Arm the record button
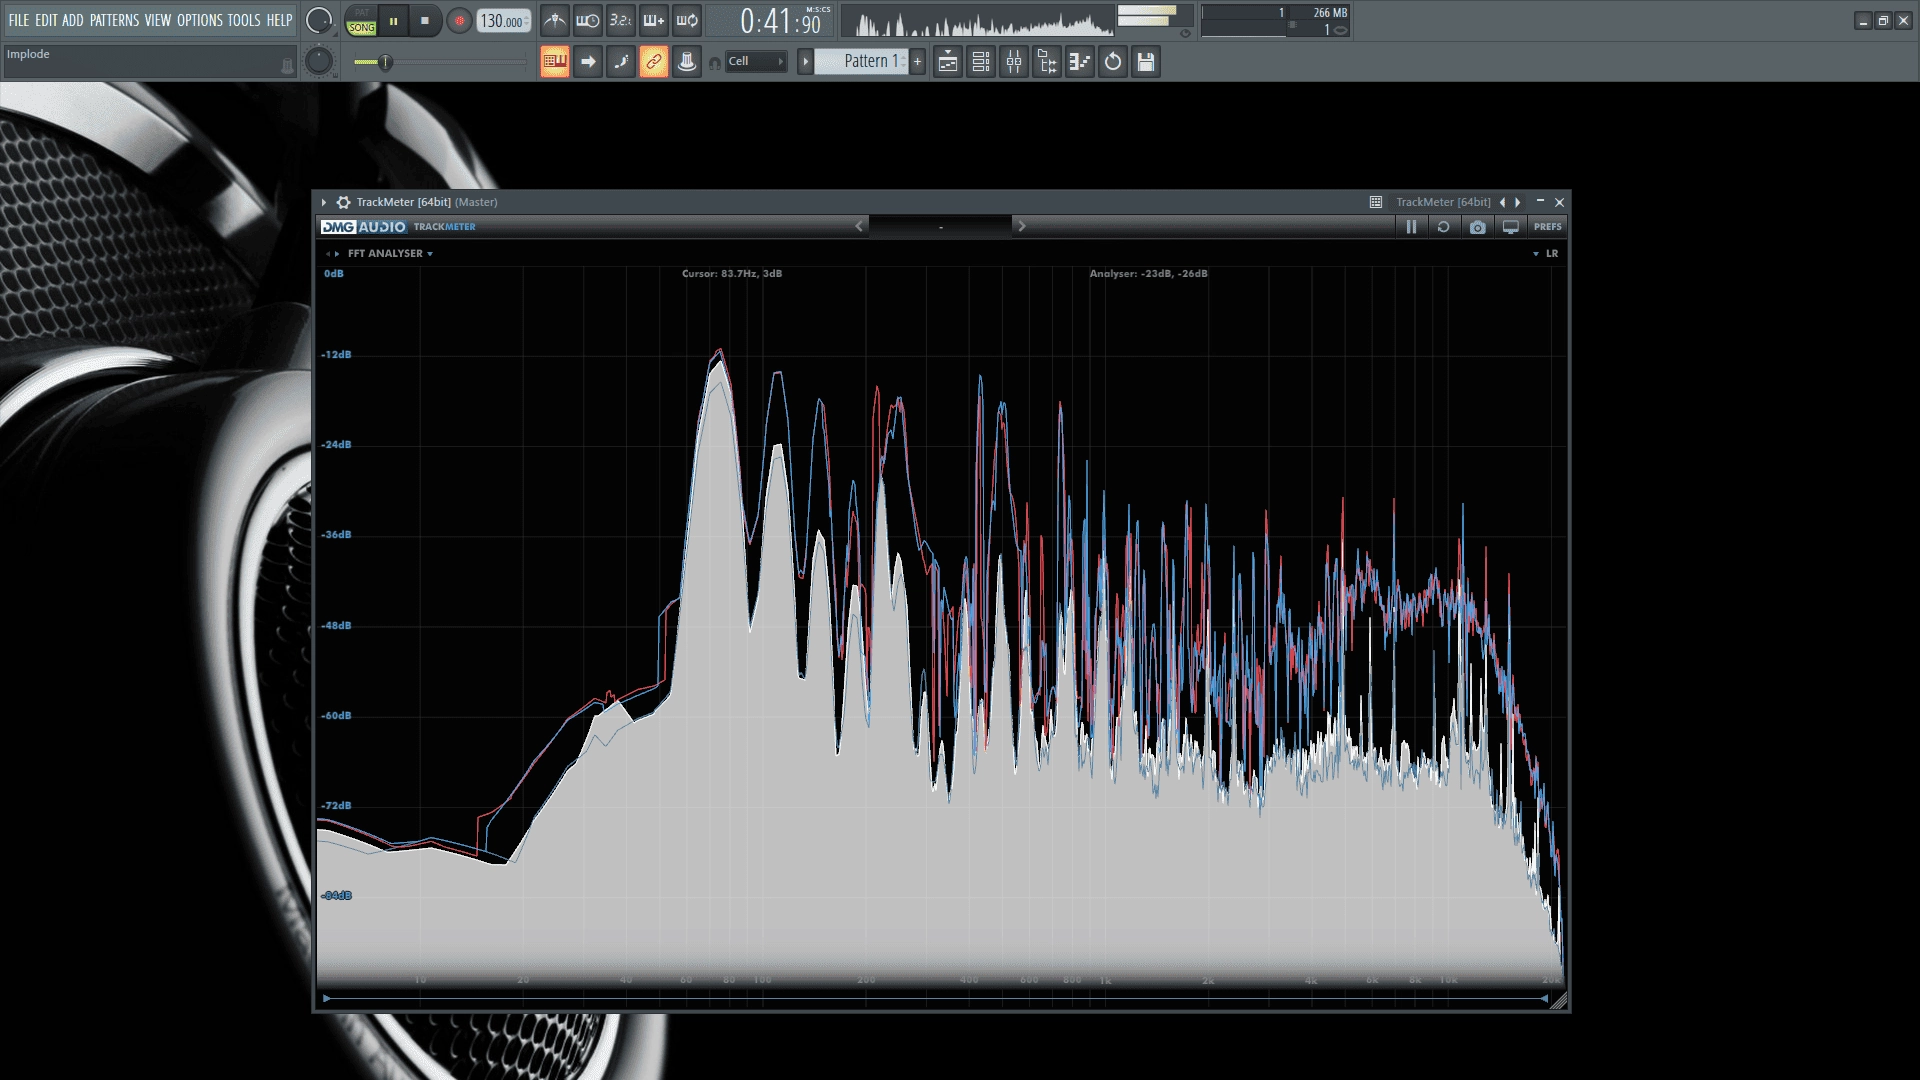1920x1080 pixels. 459,21
